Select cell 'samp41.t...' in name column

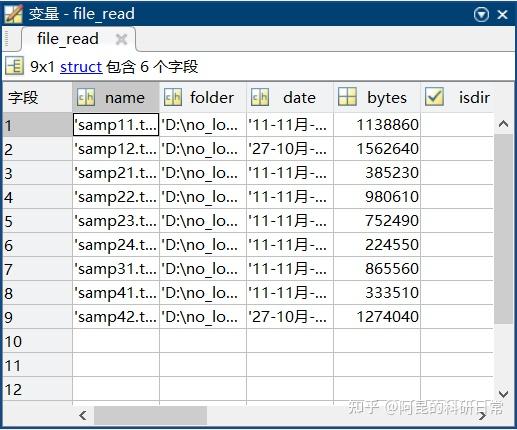116,293
